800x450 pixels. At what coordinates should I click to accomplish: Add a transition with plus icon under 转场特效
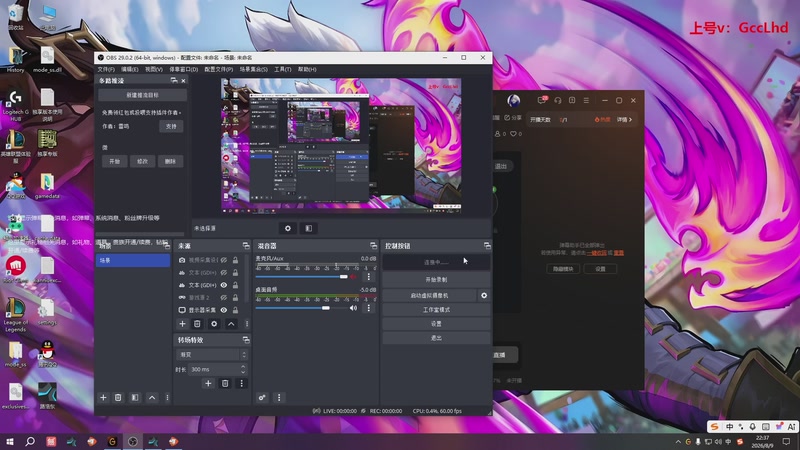[208, 383]
